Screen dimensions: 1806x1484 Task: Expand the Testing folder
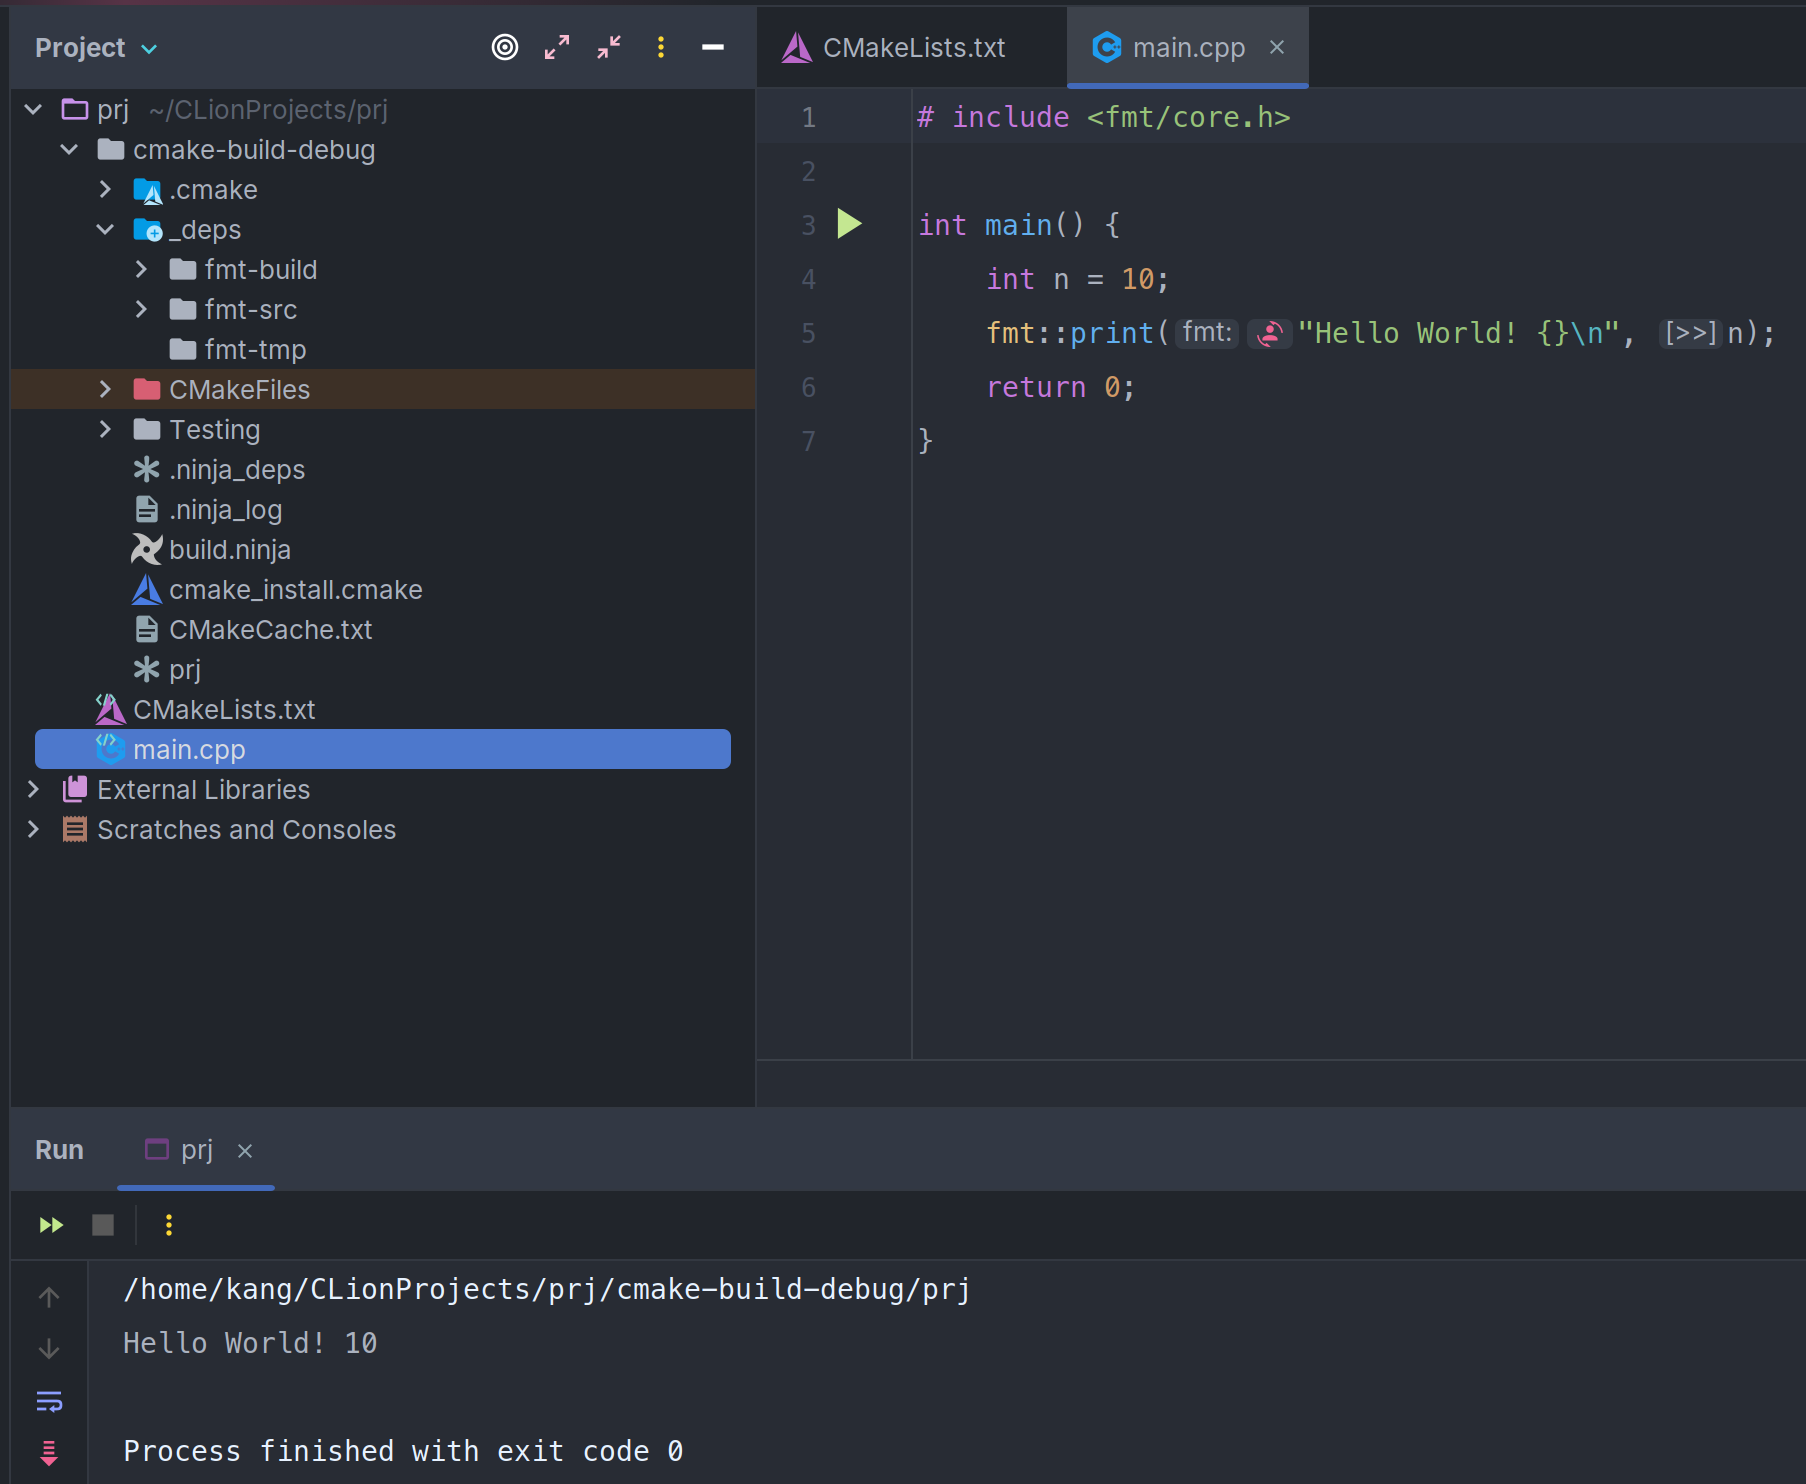tap(105, 429)
